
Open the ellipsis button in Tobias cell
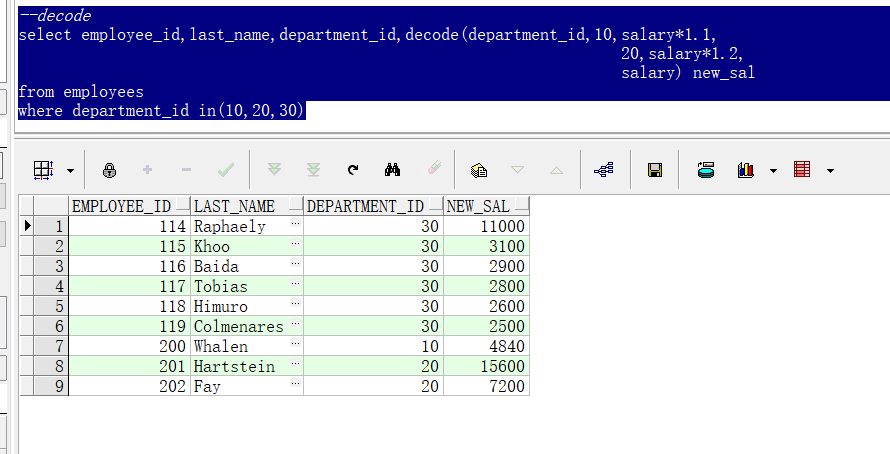pyautogui.click(x=295, y=283)
